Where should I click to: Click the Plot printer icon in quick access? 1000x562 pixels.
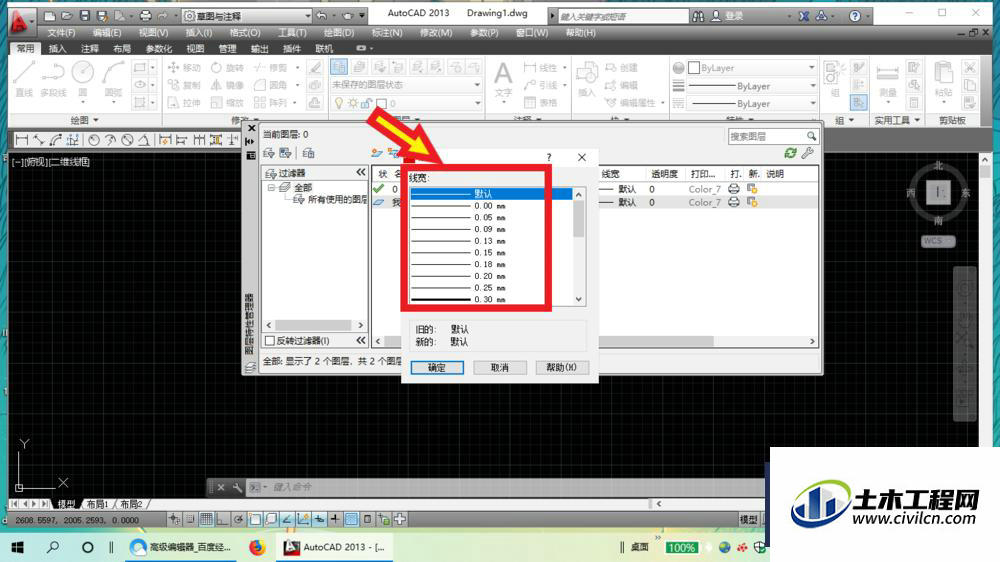(x=145, y=15)
